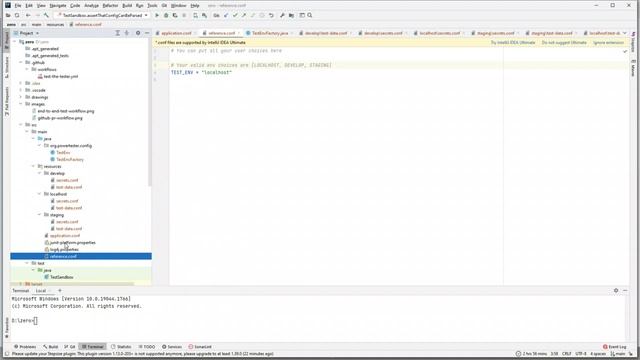
Task: Click the Stop icon in the run toolbar
Action: pyautogui.click(x=184, y=15)
